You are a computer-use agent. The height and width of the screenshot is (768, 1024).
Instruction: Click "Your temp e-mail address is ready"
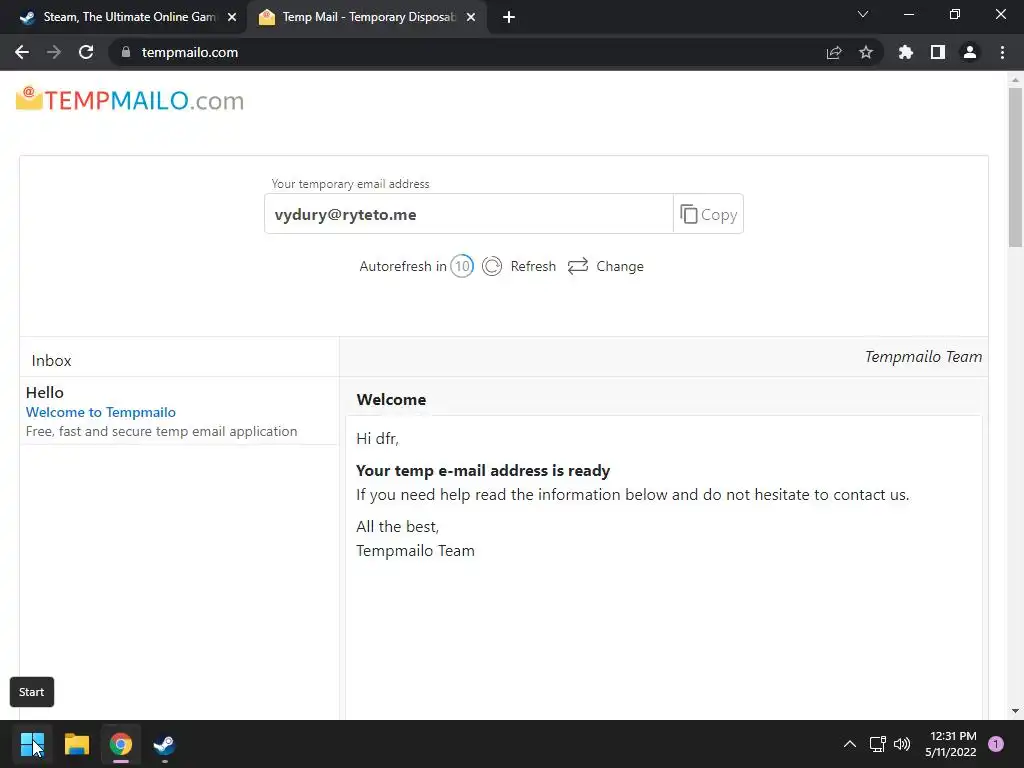coord(483,471)
